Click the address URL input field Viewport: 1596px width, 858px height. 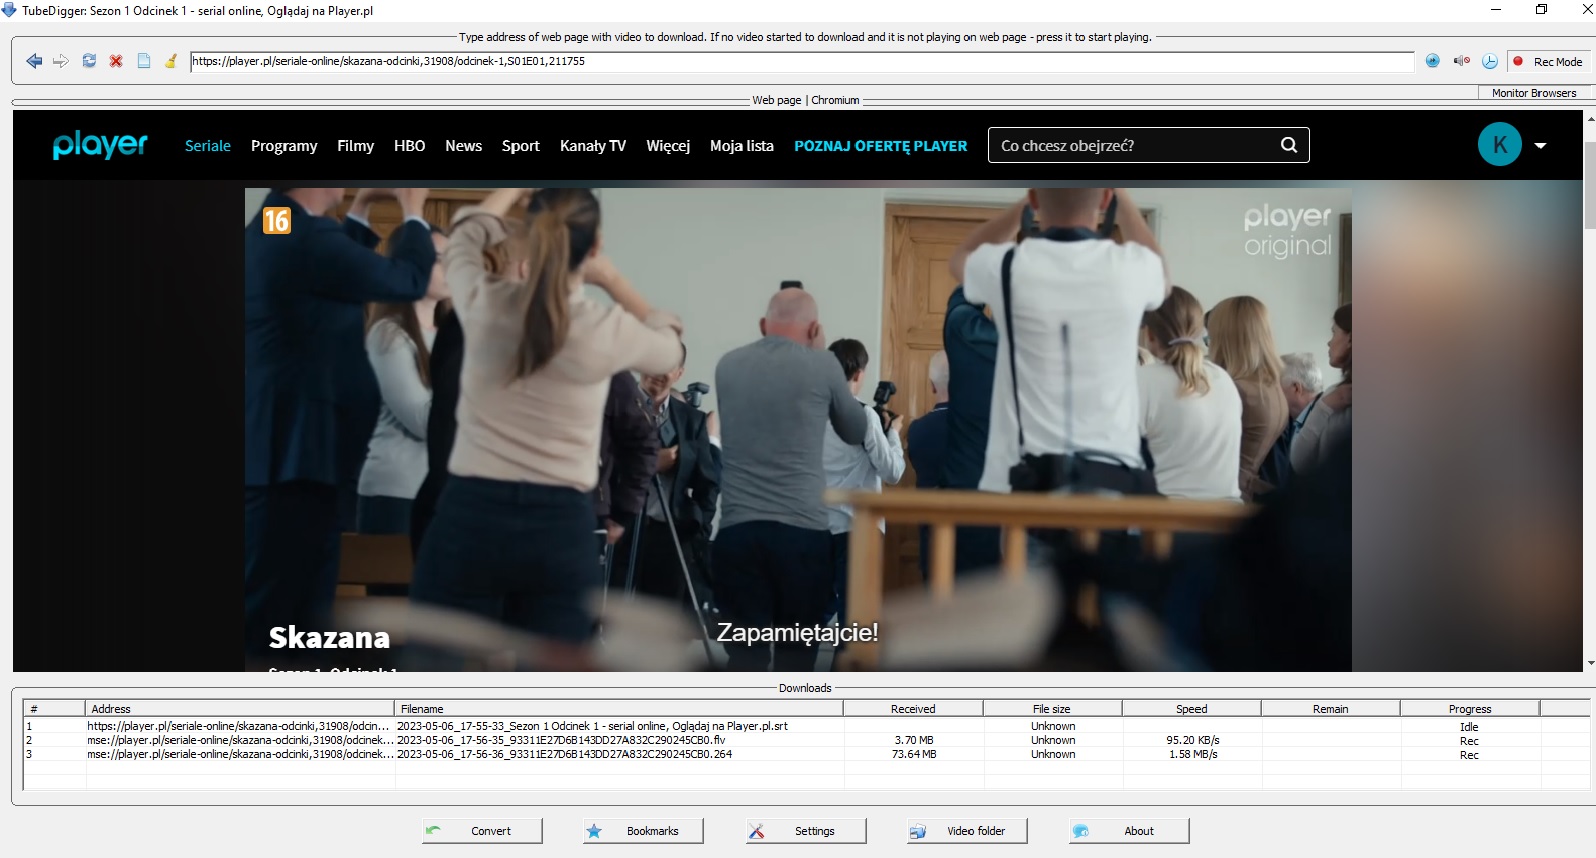(802, 61)
